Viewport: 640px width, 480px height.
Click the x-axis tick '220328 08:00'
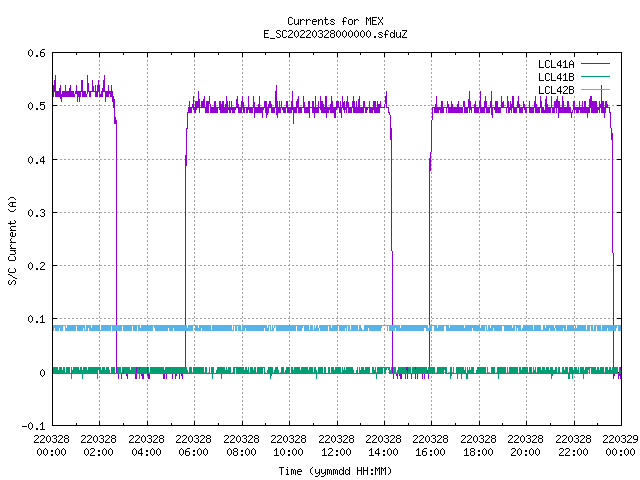pos(241,446)
